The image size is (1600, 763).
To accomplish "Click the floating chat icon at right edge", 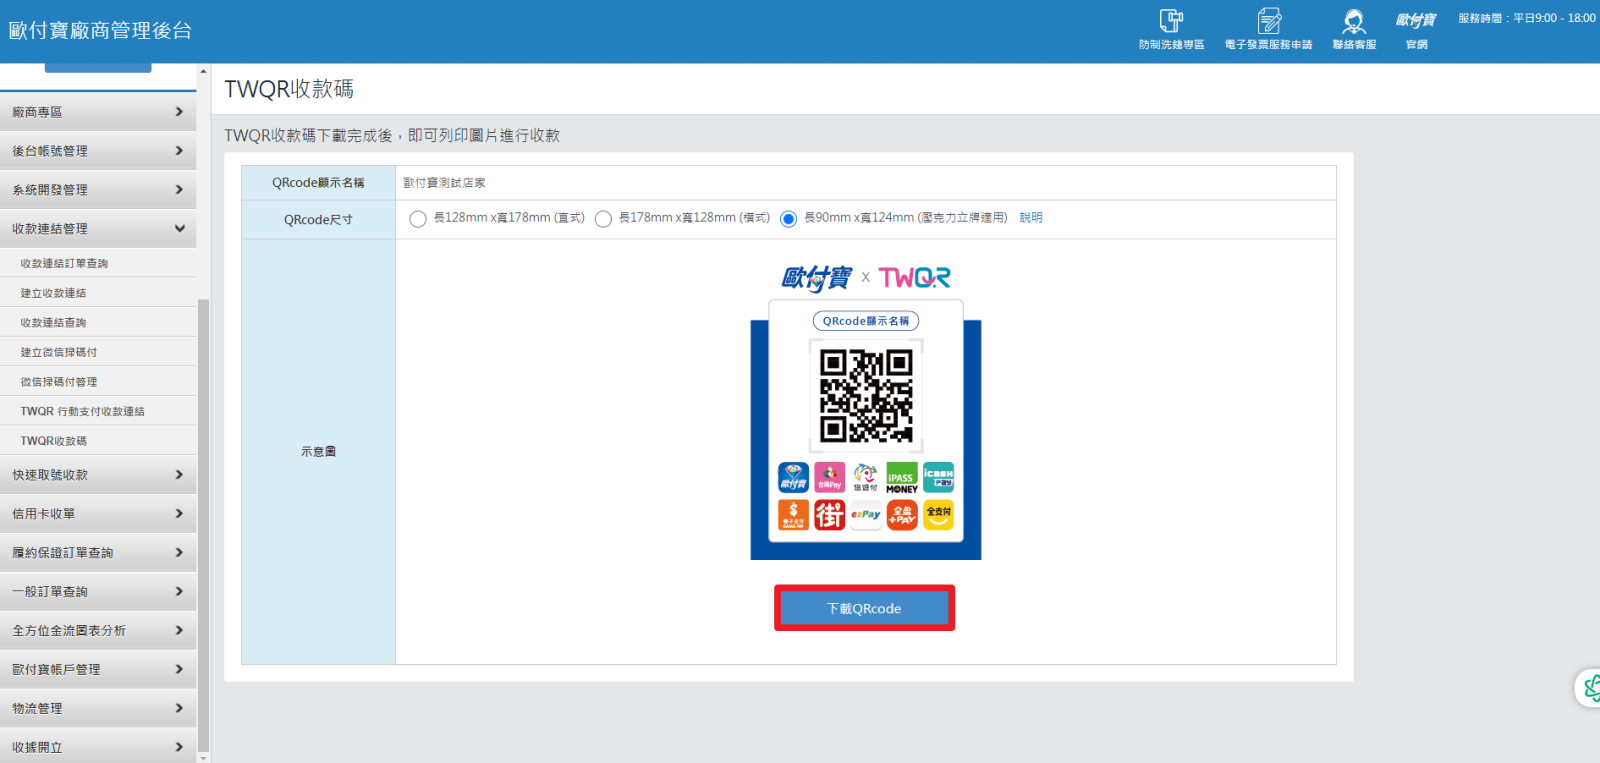I will pos(1589,687).
